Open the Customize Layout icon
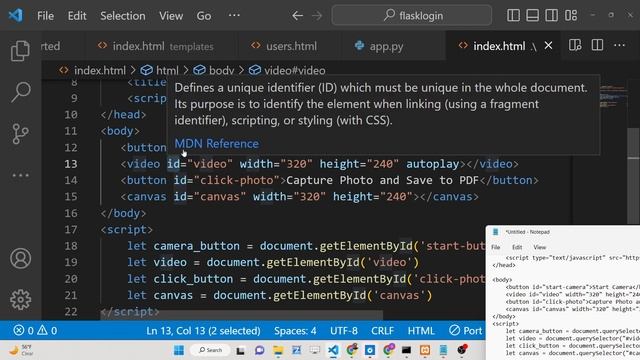 pos(571,16)
